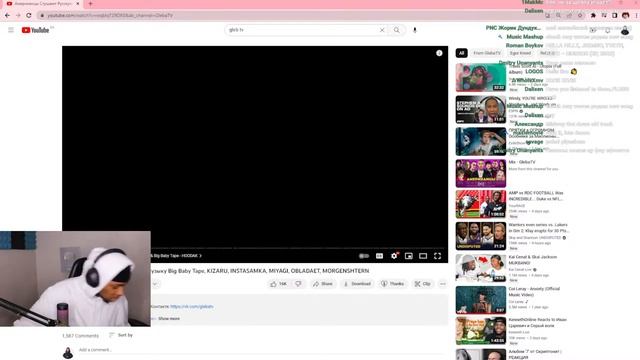Reload the page

[29, 16]
